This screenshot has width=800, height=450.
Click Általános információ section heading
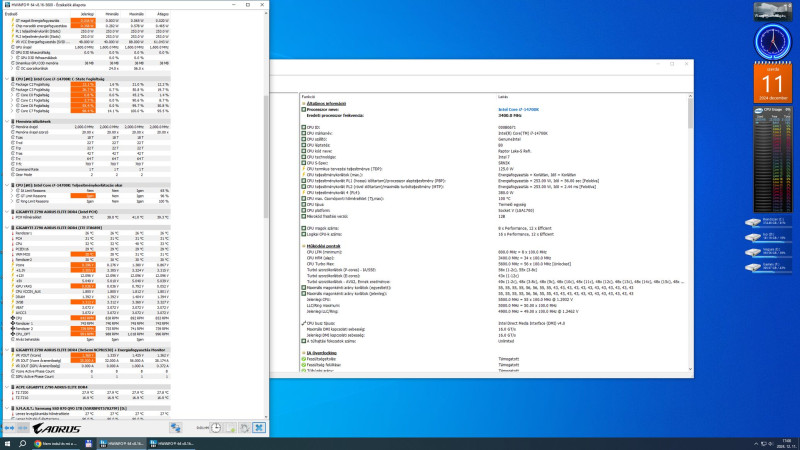click(326, 104)
